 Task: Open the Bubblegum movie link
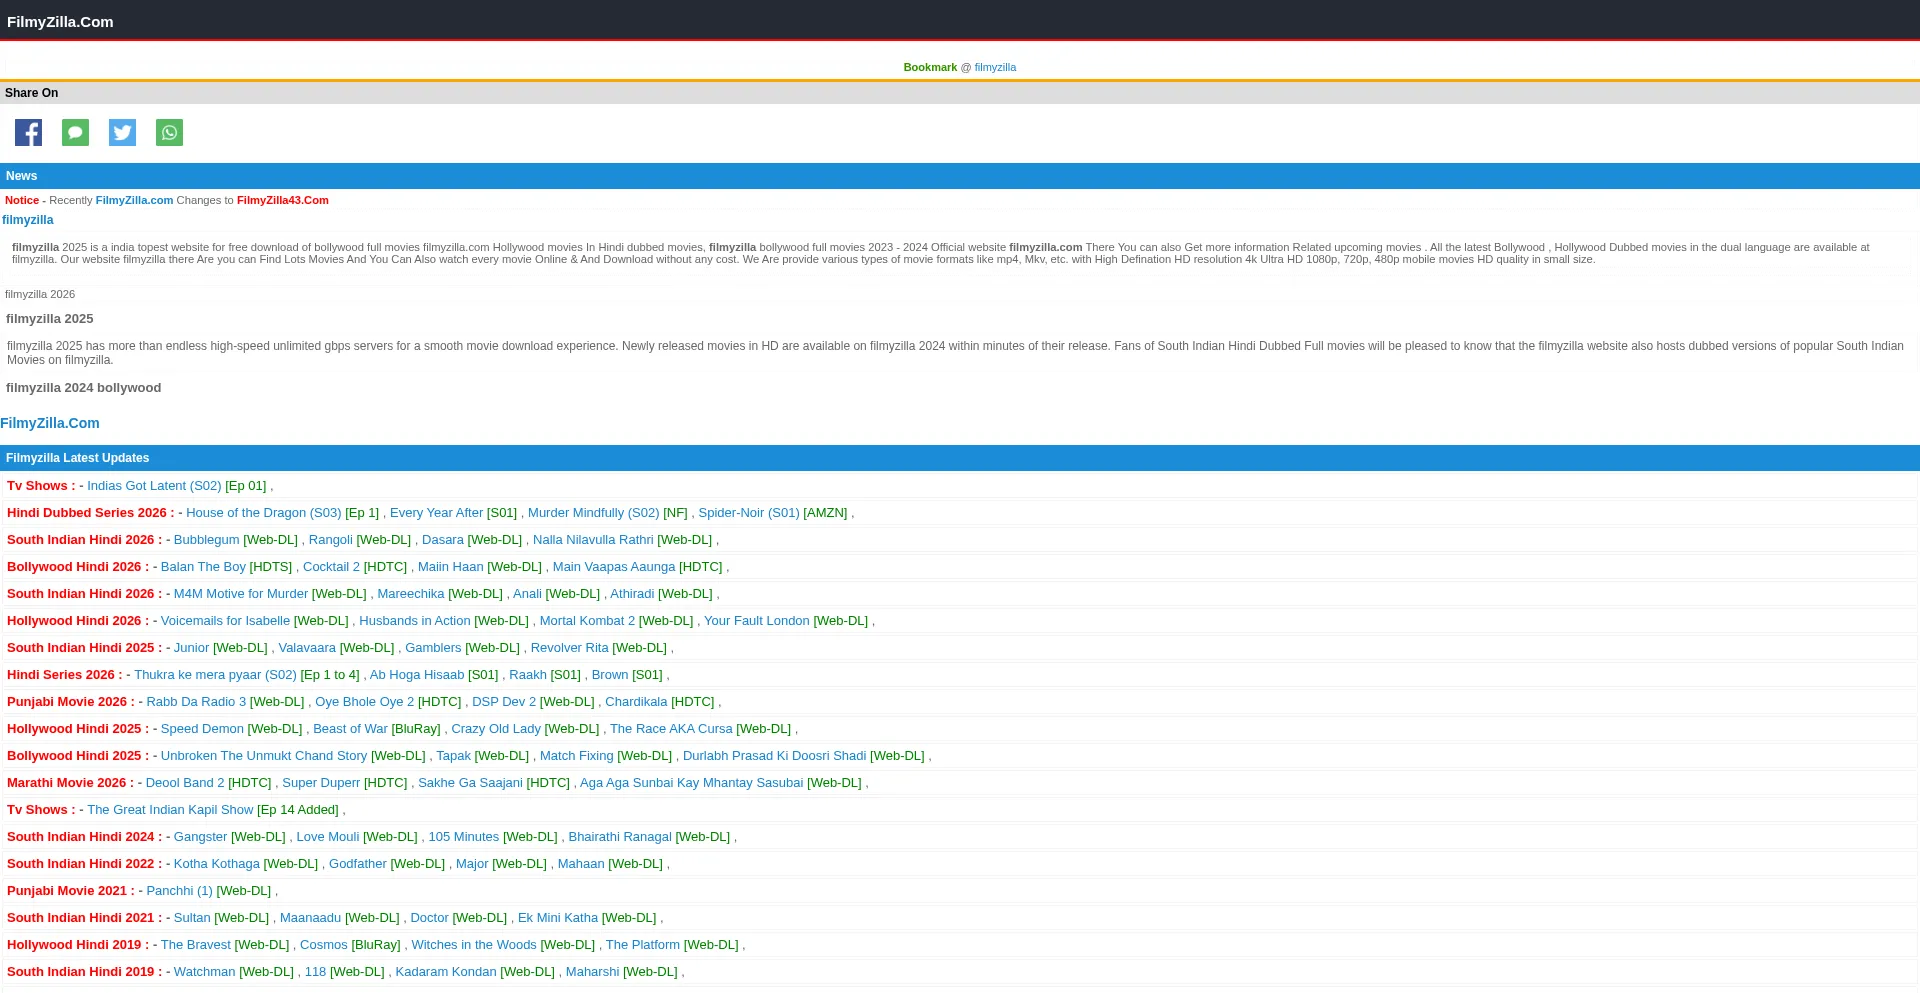coord(207,540)
